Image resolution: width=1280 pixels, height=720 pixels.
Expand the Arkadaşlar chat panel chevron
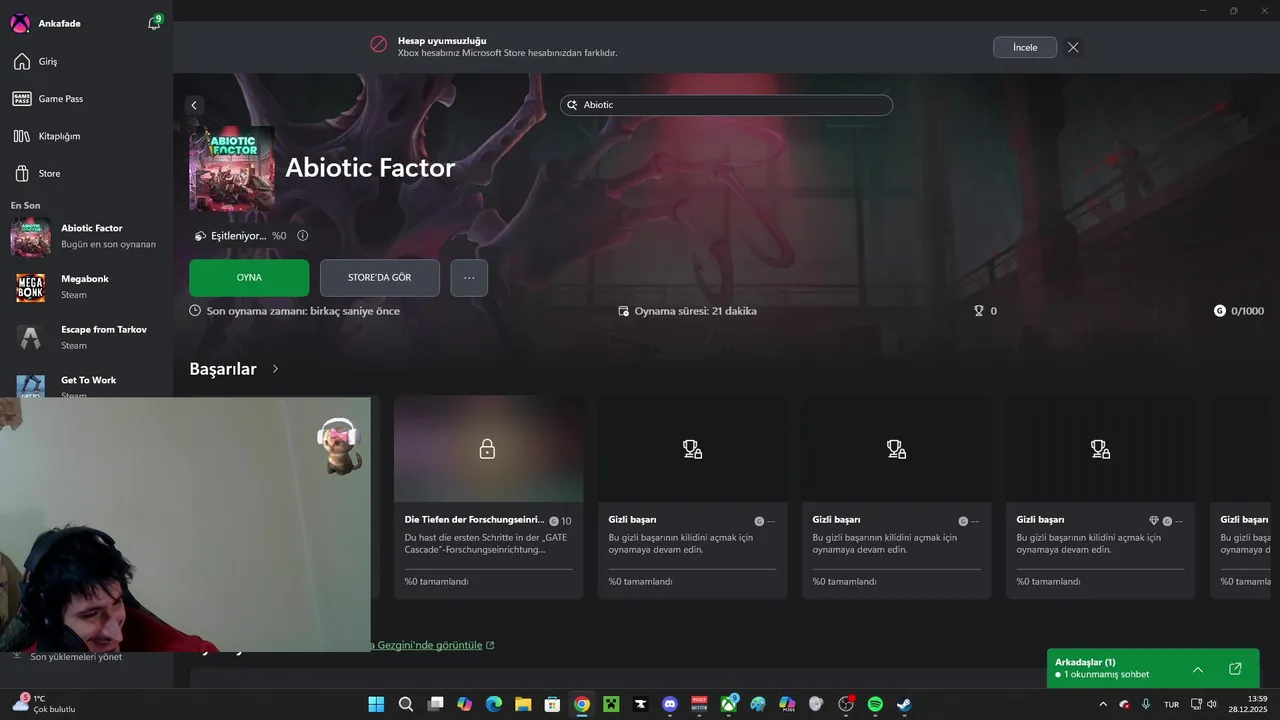click(x=1198, y=669)
